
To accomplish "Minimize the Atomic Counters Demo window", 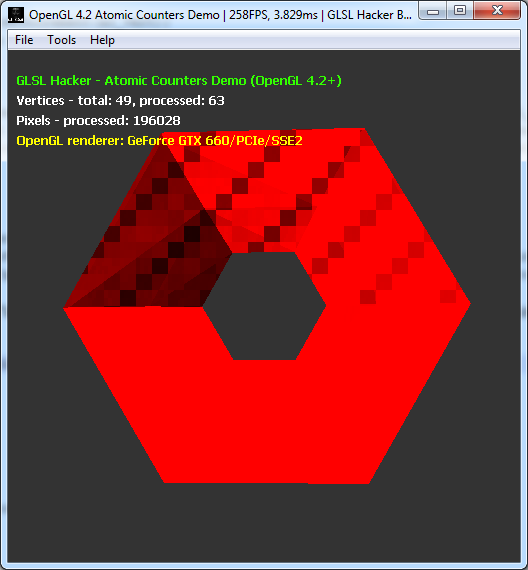I will point(432,11).
